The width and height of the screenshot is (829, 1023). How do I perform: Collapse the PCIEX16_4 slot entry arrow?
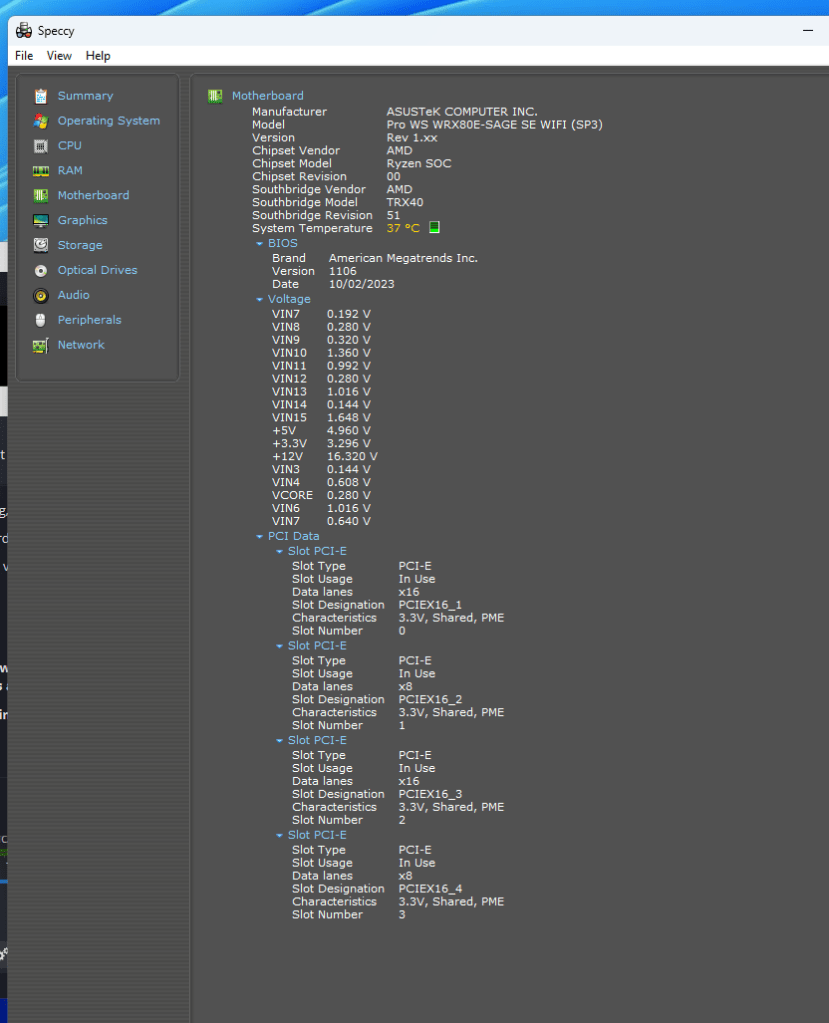pyautogui.click(x=279, y=835)
